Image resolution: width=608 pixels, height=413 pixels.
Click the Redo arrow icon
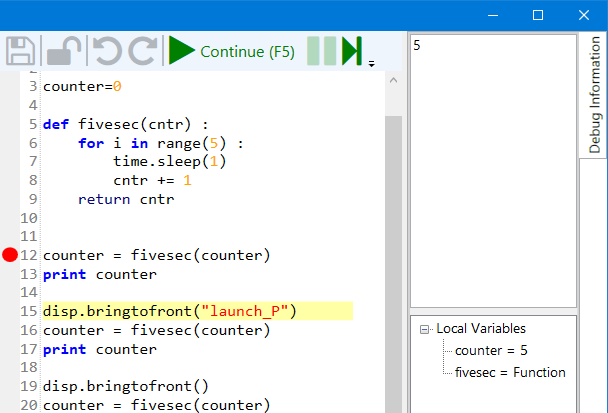(144, 52)
